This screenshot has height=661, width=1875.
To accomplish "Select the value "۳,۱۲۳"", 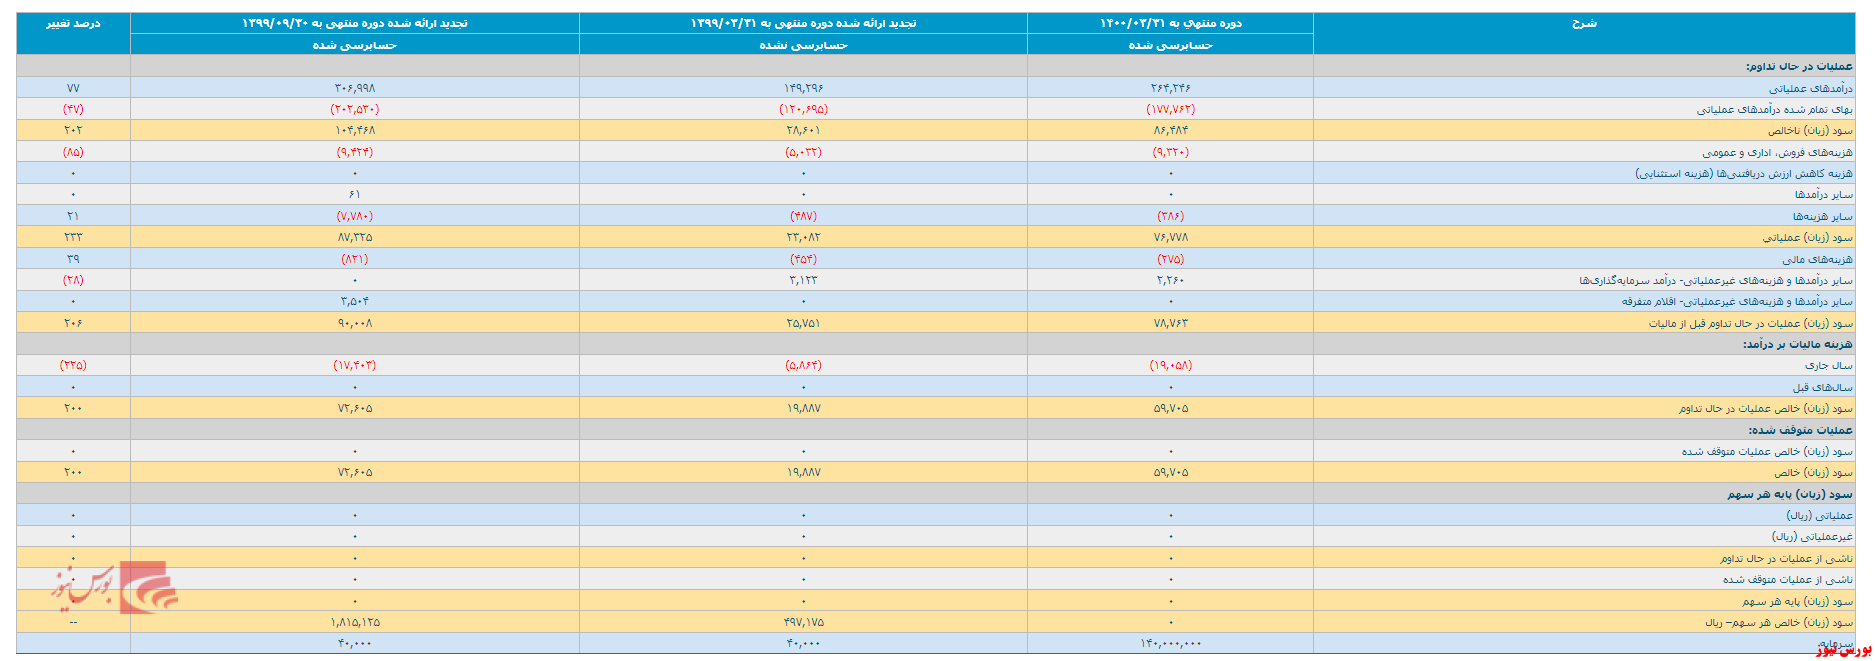I will click(x=803, y=280).
